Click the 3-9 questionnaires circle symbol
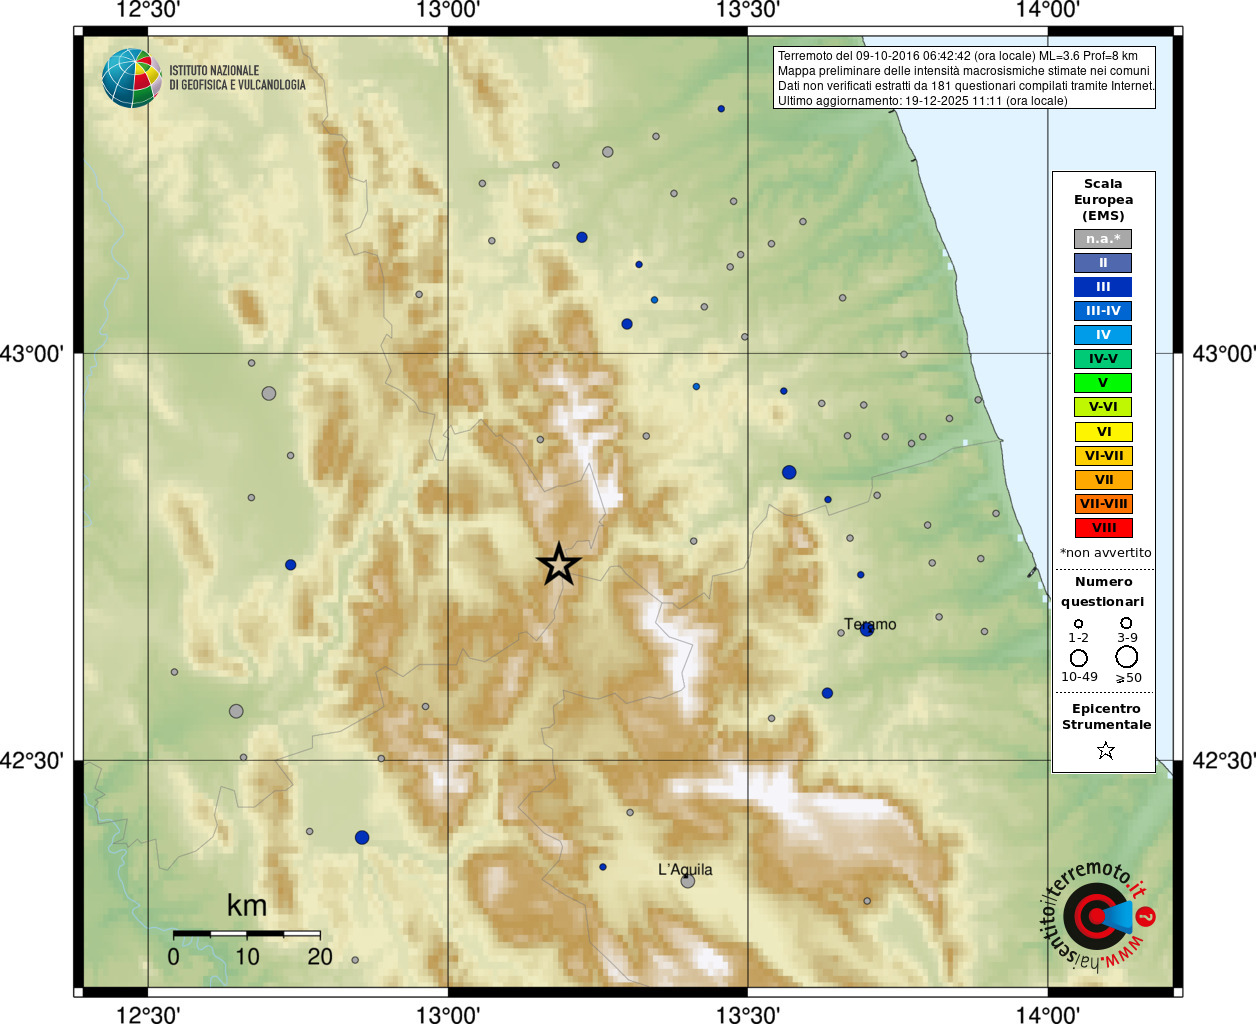Image resolution: width=1256 pixels, height=1024 pixels. (x=1126, y=622)
